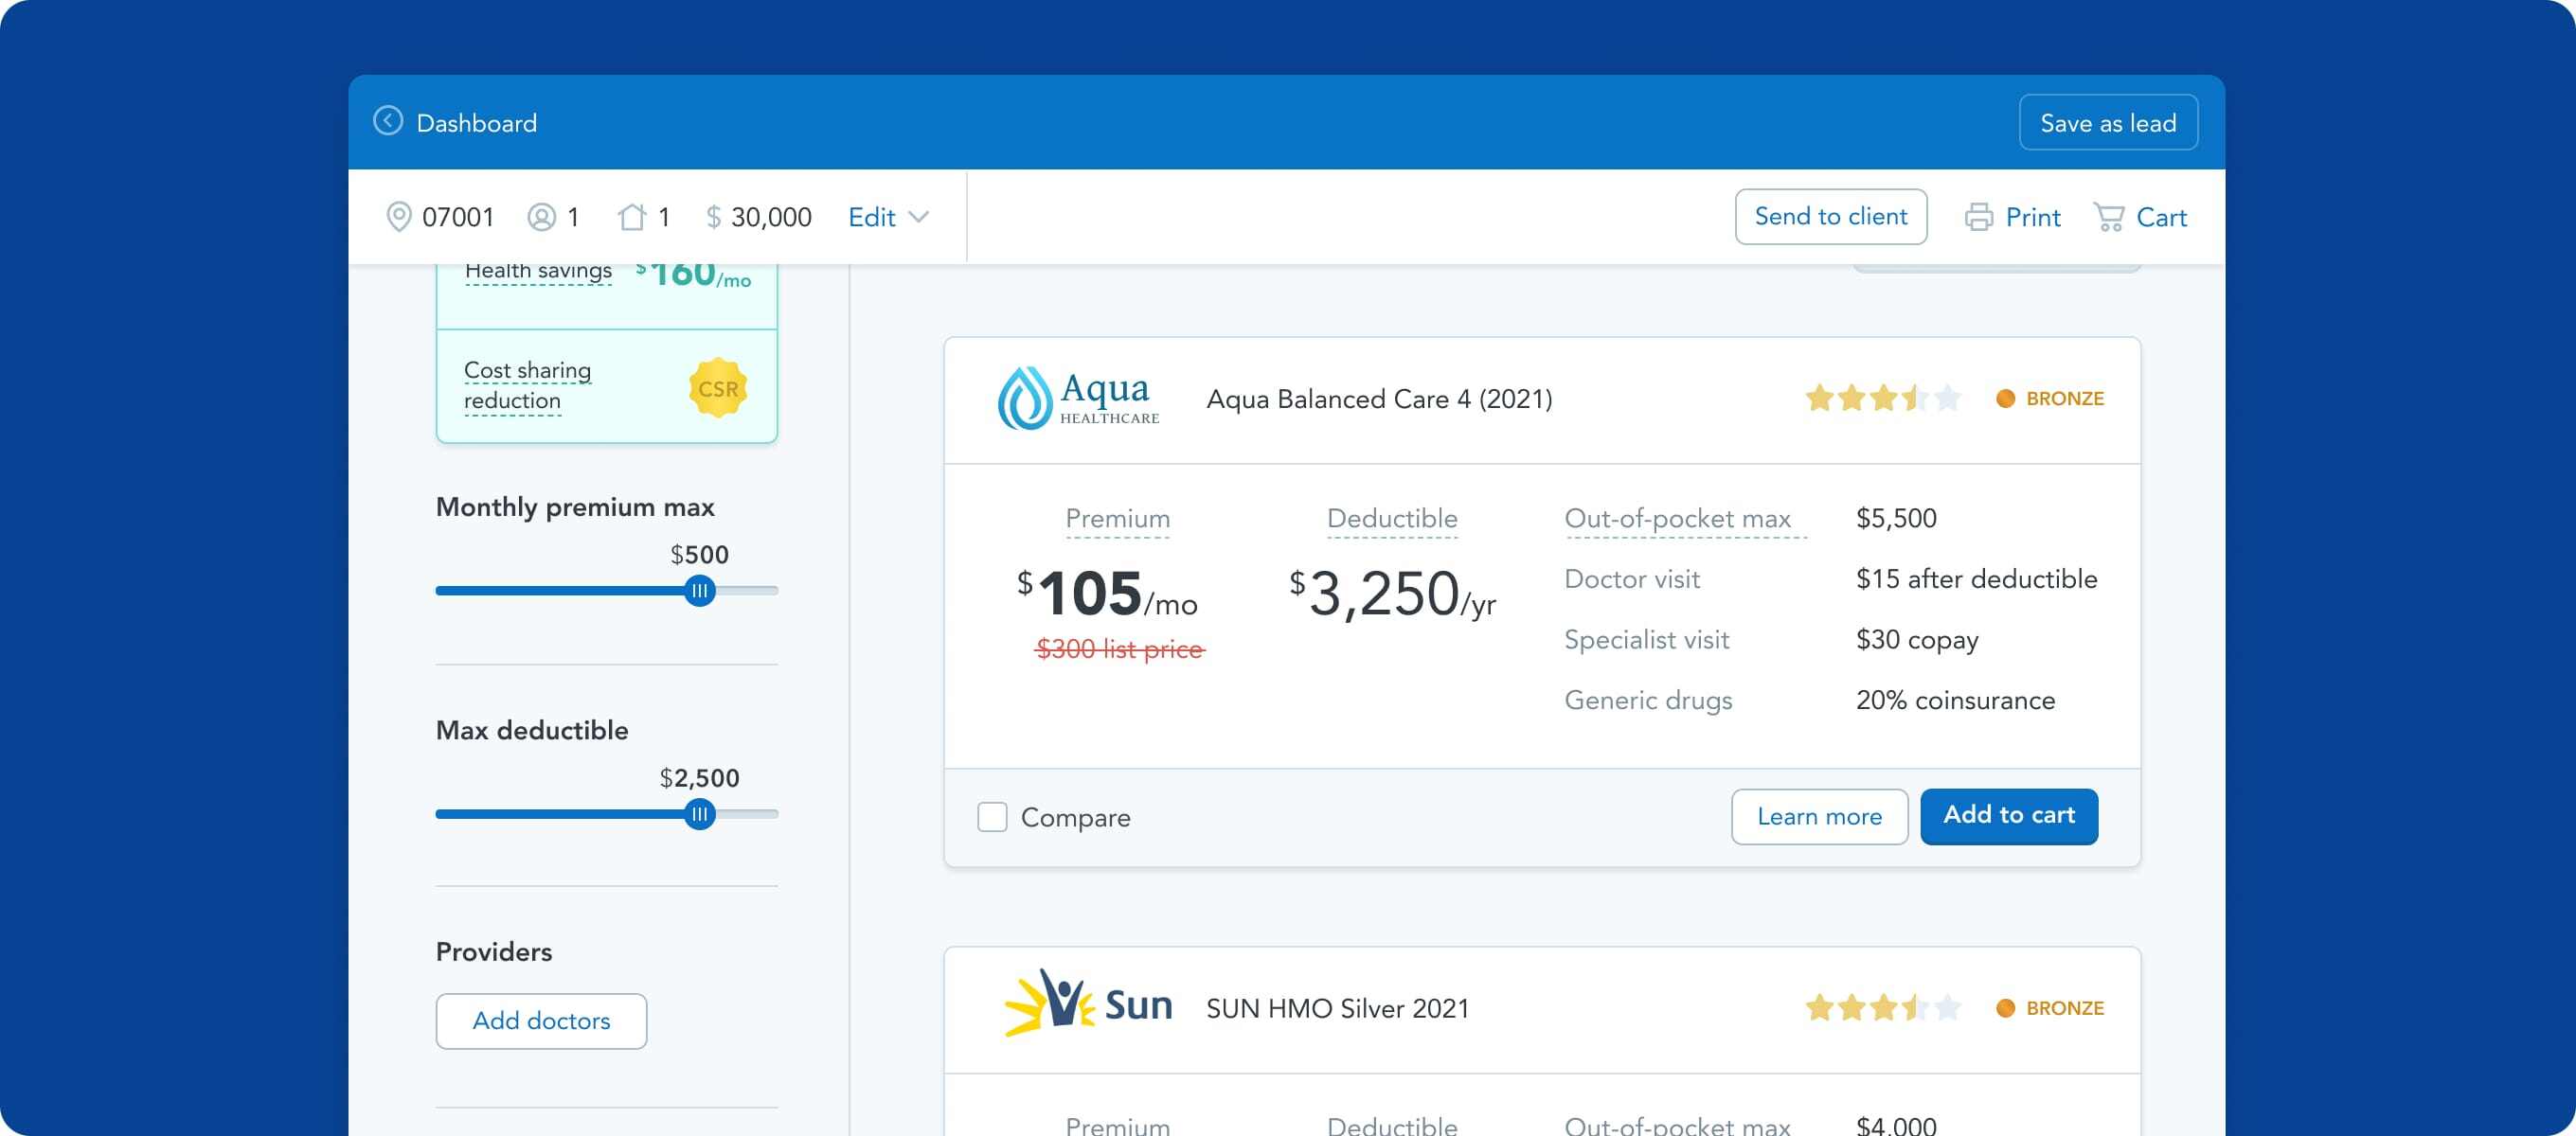This screenshot has width=2576, height=1136.
Task: Click the printer icon next to Print
Action: (1978, 217)
